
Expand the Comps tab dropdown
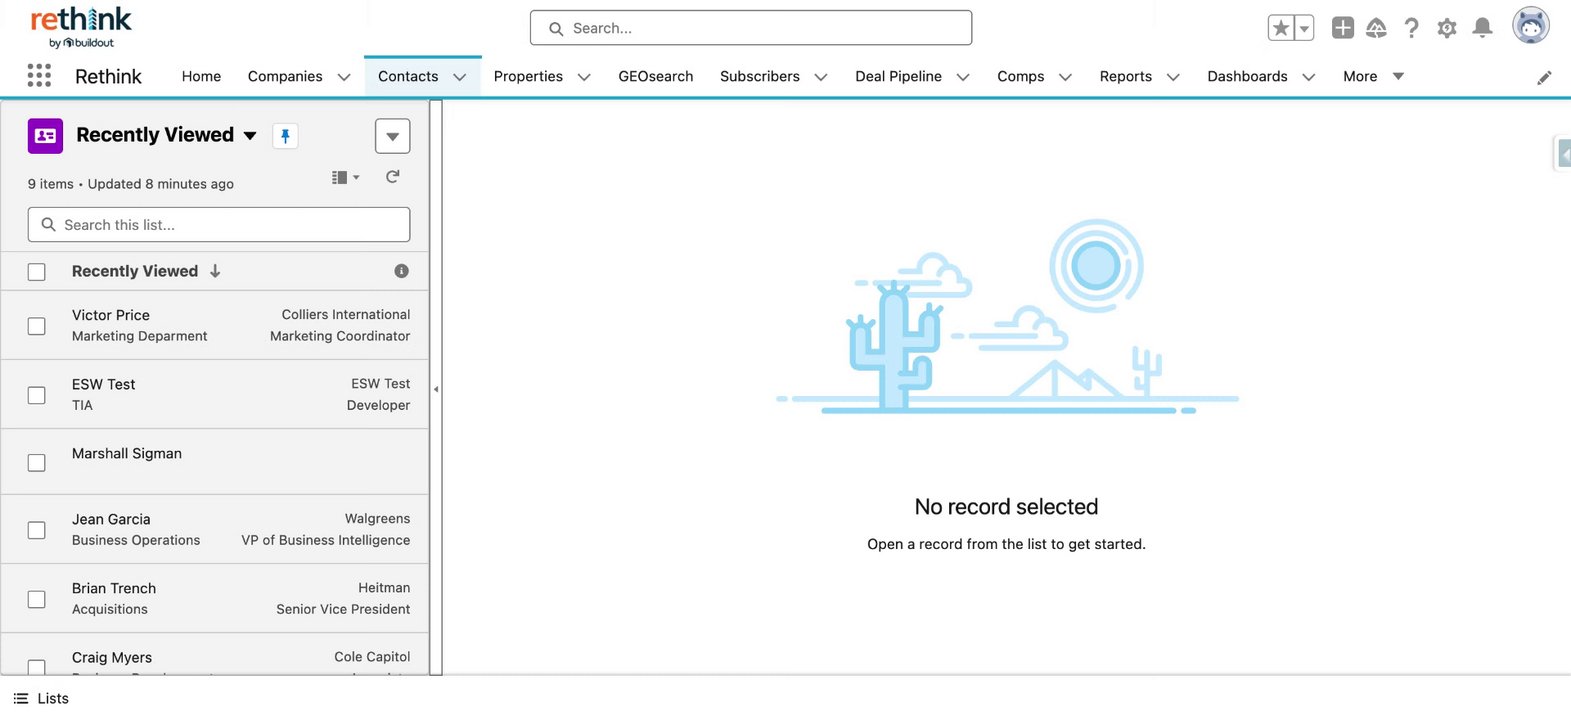click(1065, 77)
